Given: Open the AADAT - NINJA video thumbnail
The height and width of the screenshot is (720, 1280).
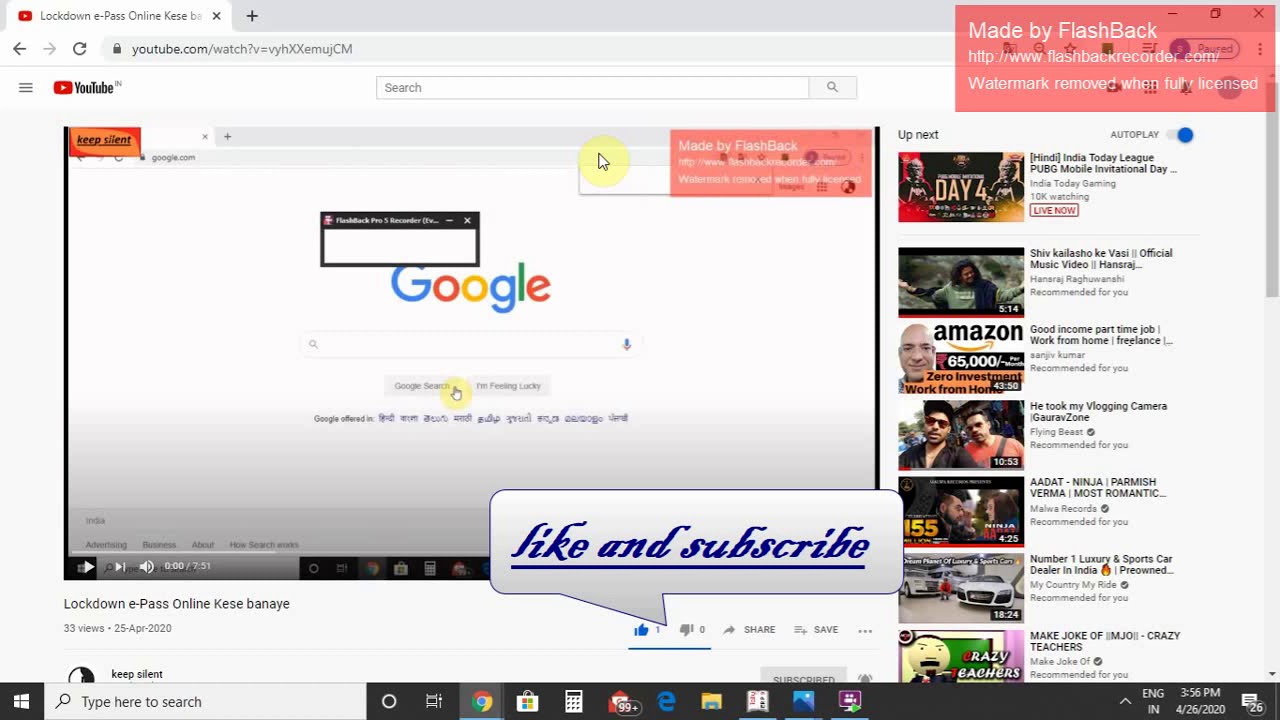Looking at the screenshot, I should [961, 511].
